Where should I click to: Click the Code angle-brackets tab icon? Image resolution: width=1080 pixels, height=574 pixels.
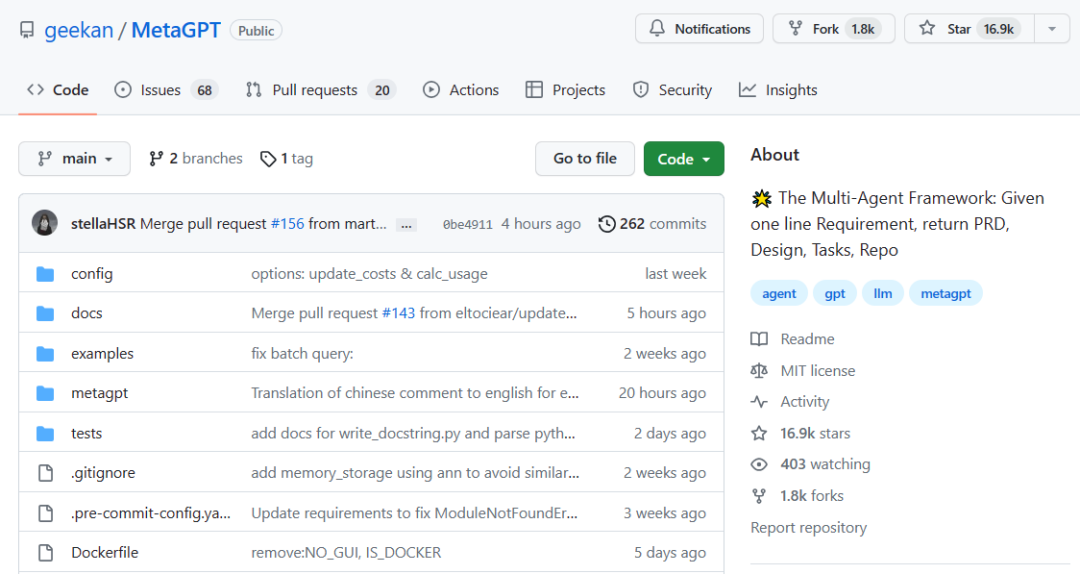[x=35, y=90]
